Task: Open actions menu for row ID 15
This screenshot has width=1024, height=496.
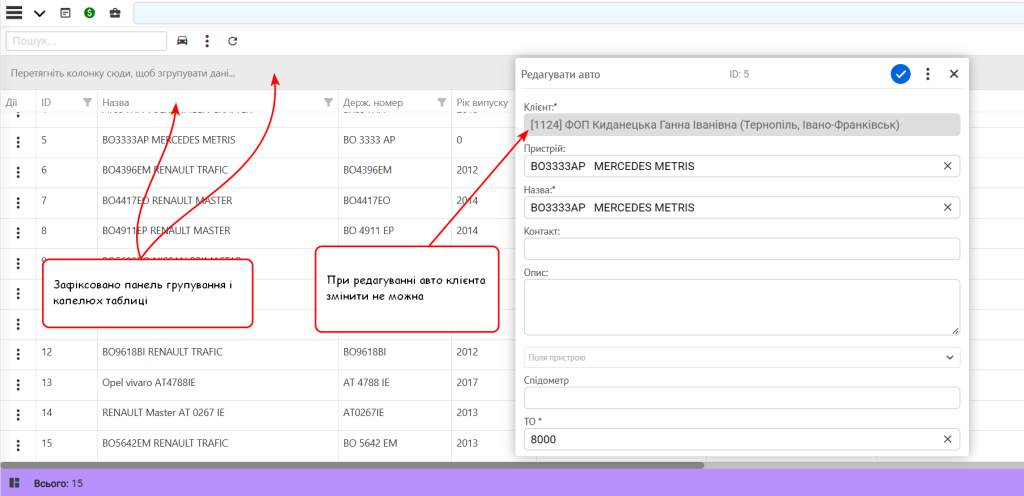Action: pos(18,445)
